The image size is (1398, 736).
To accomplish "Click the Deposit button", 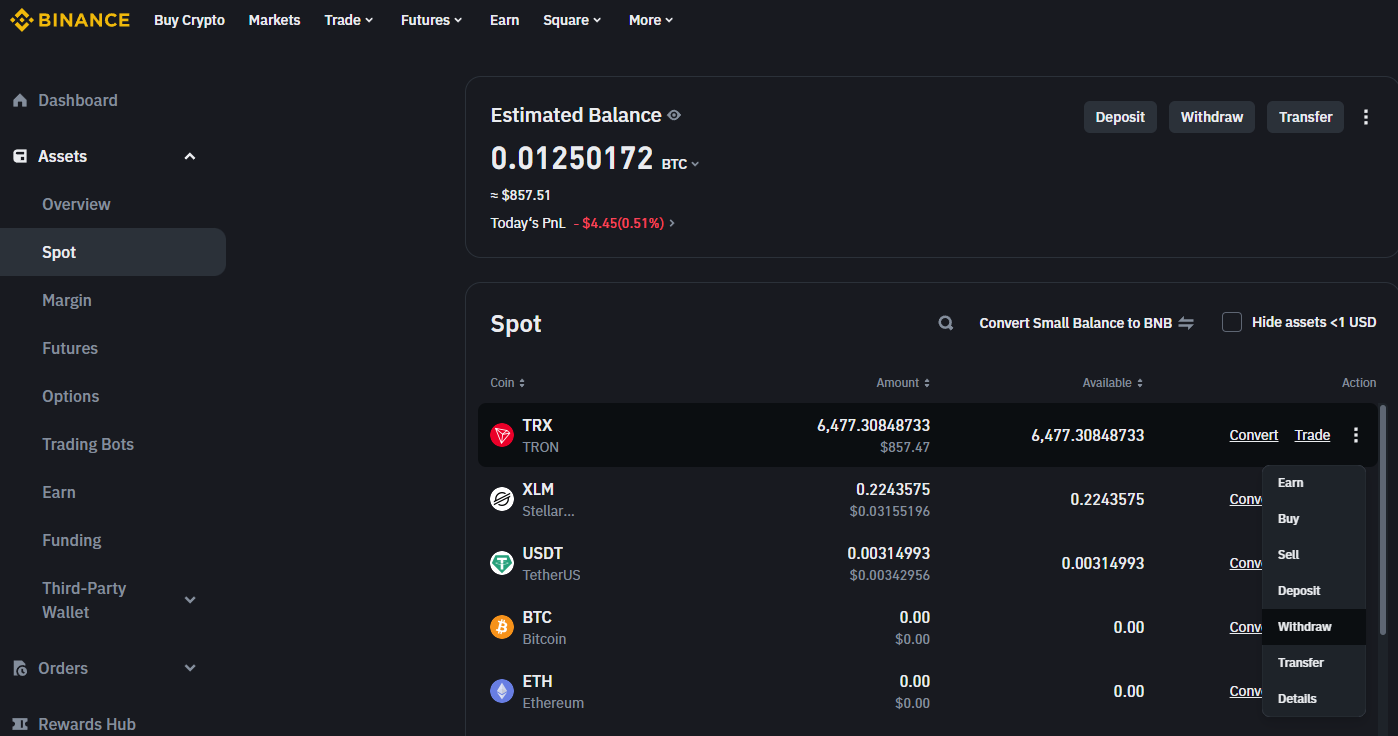I will click(x=1120, y=117).
